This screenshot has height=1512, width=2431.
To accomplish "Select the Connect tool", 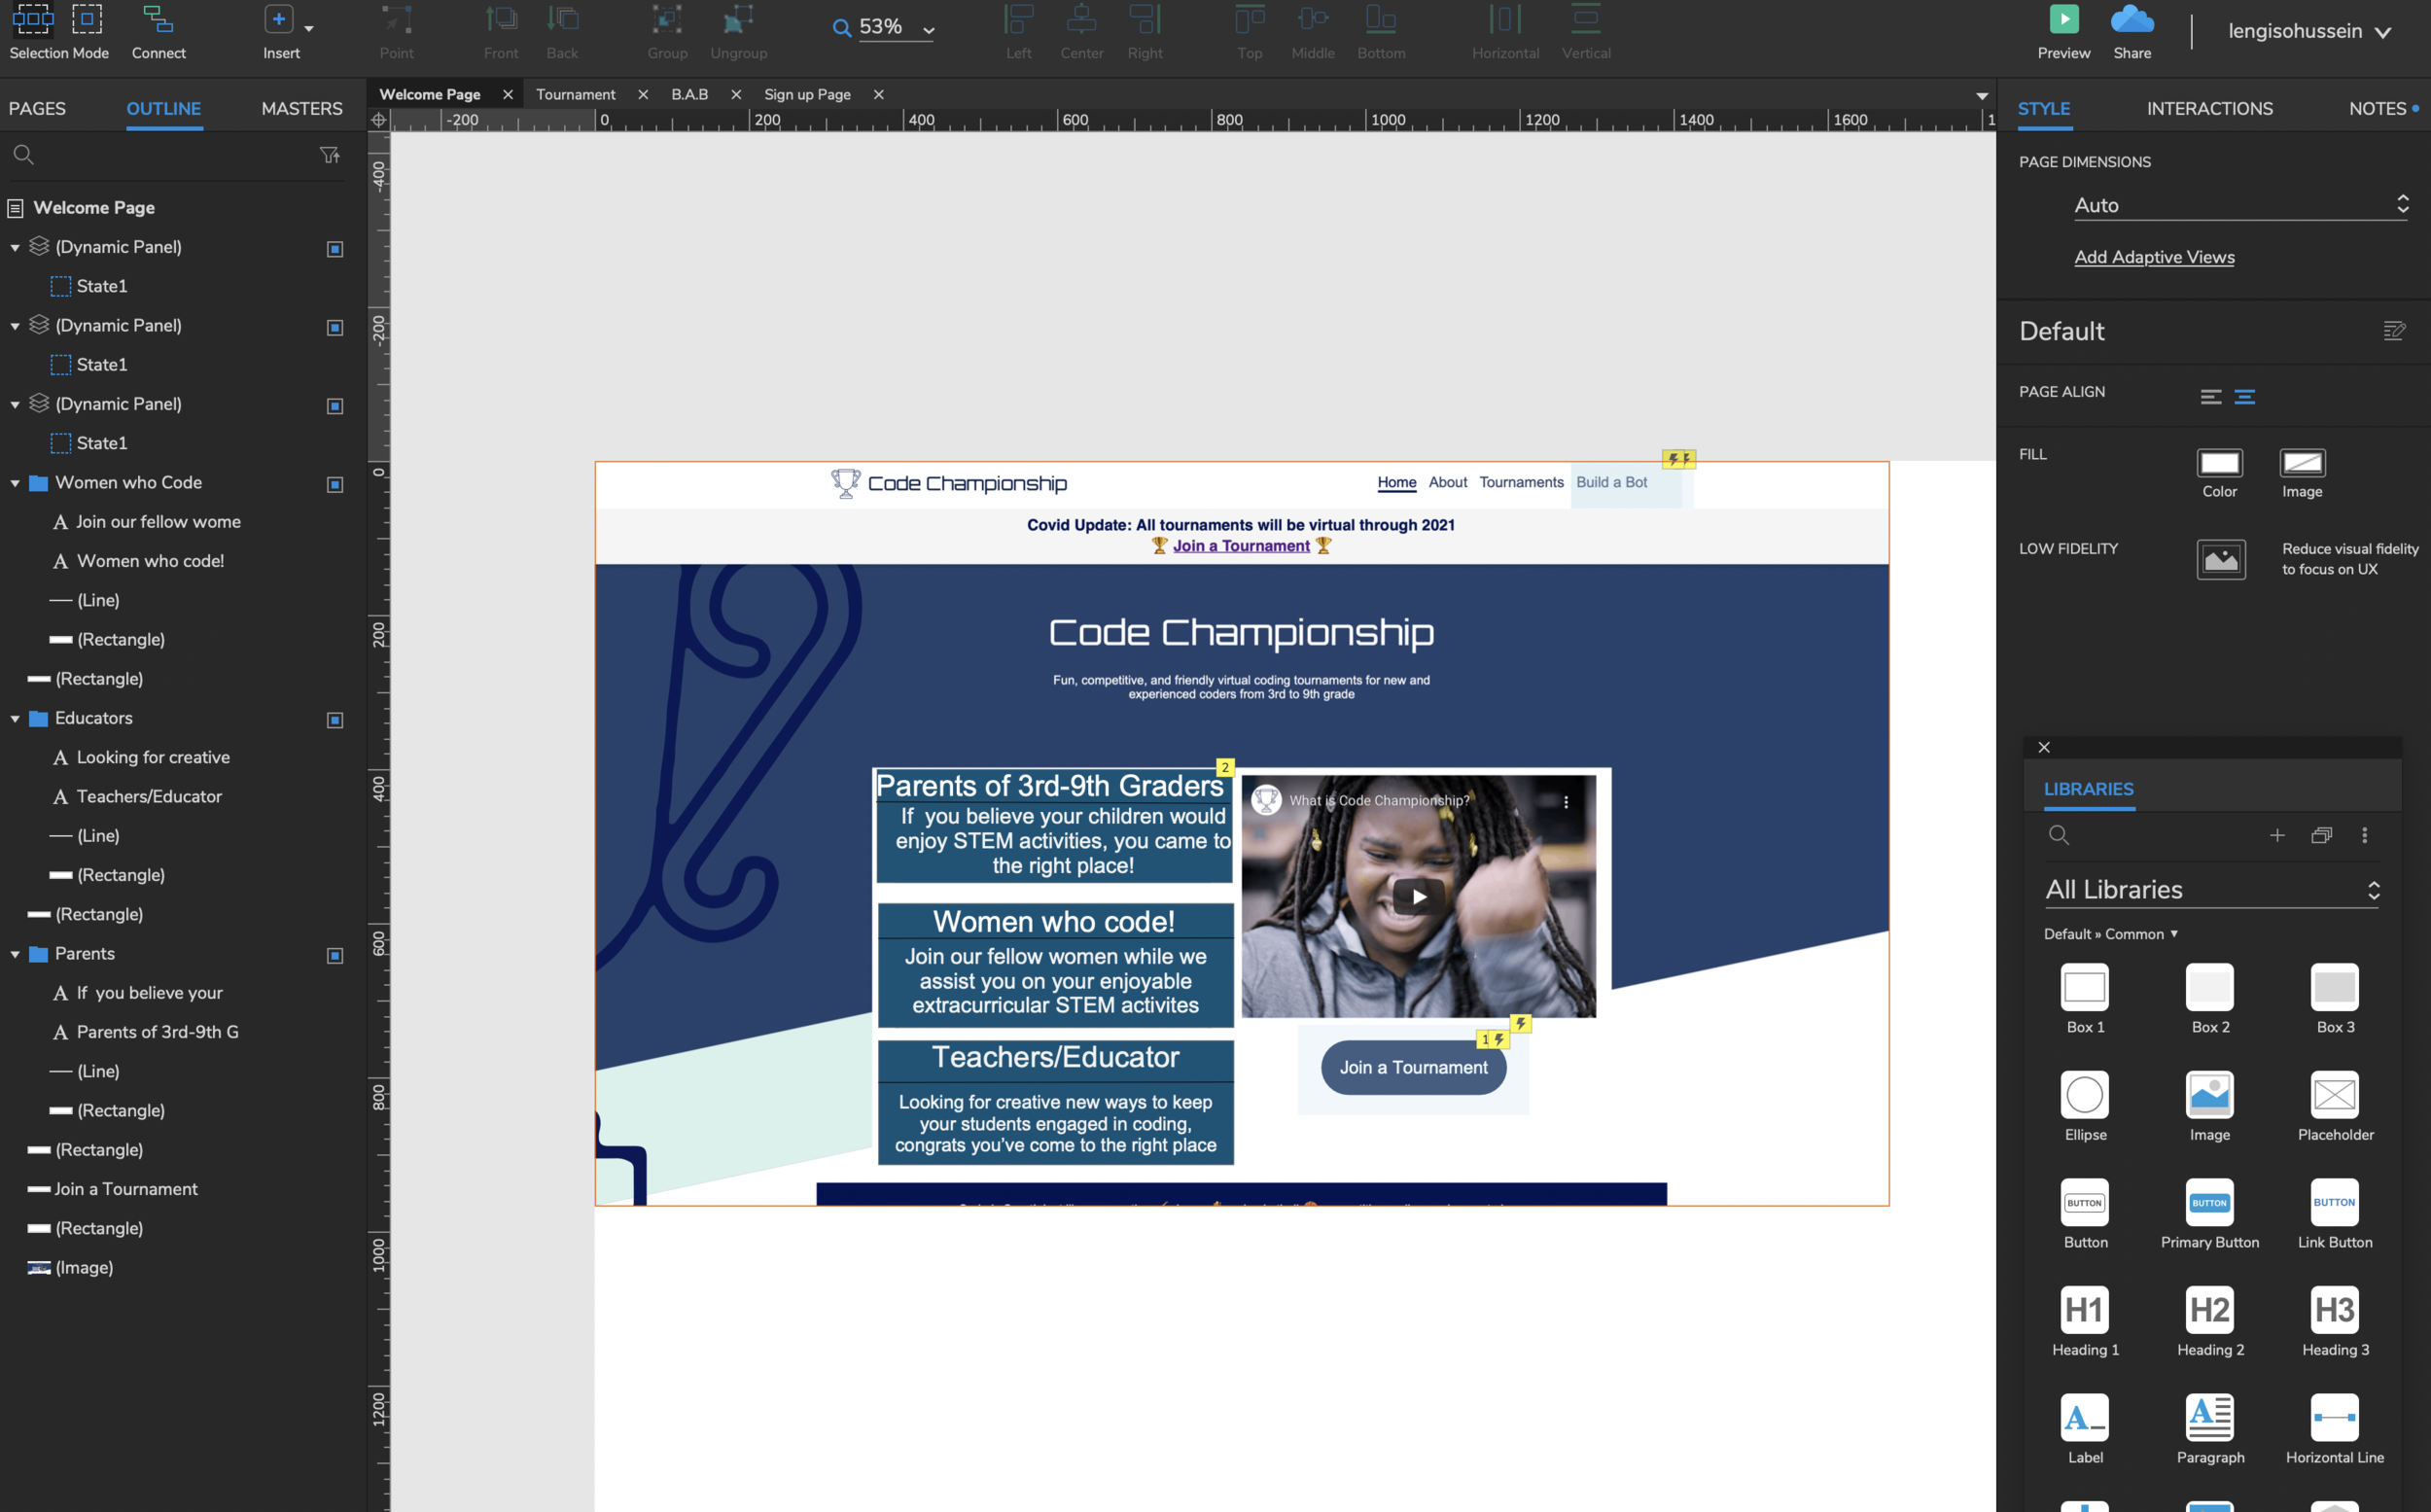I will [158, 20].
